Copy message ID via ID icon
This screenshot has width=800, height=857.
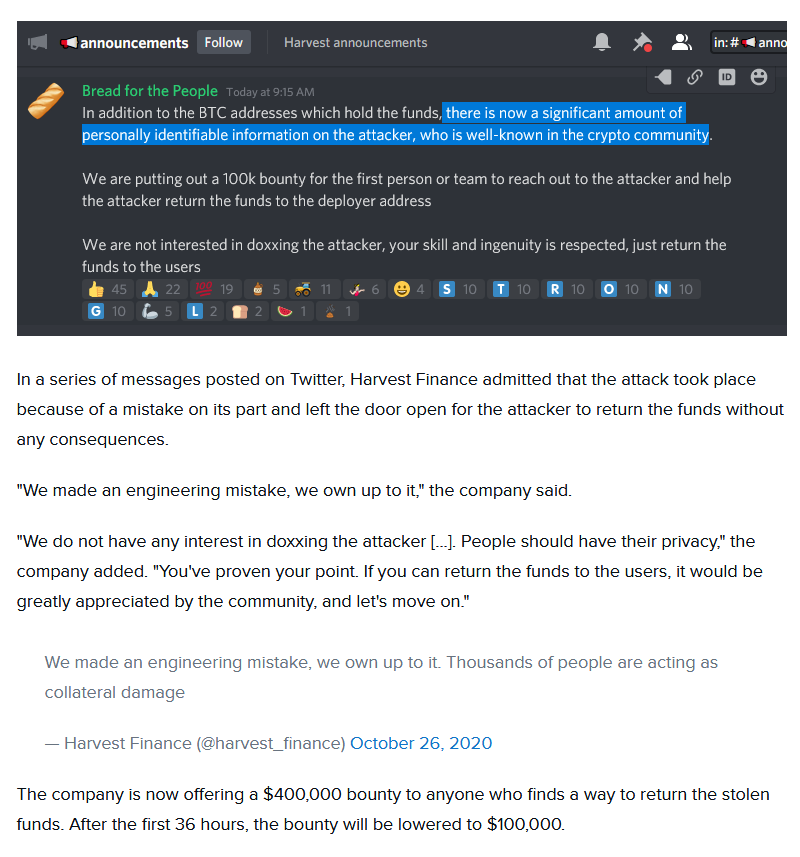coord(726,77)
